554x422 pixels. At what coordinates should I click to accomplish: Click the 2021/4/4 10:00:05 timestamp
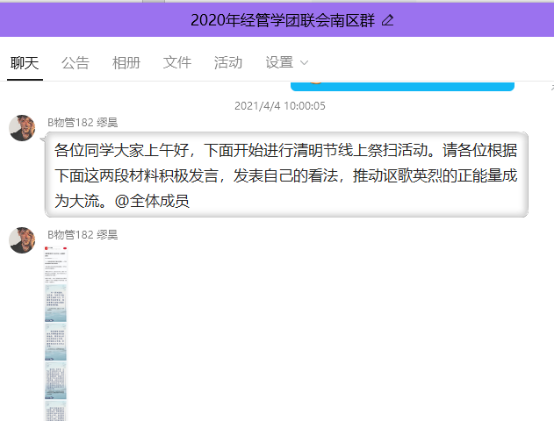point(280,106)
